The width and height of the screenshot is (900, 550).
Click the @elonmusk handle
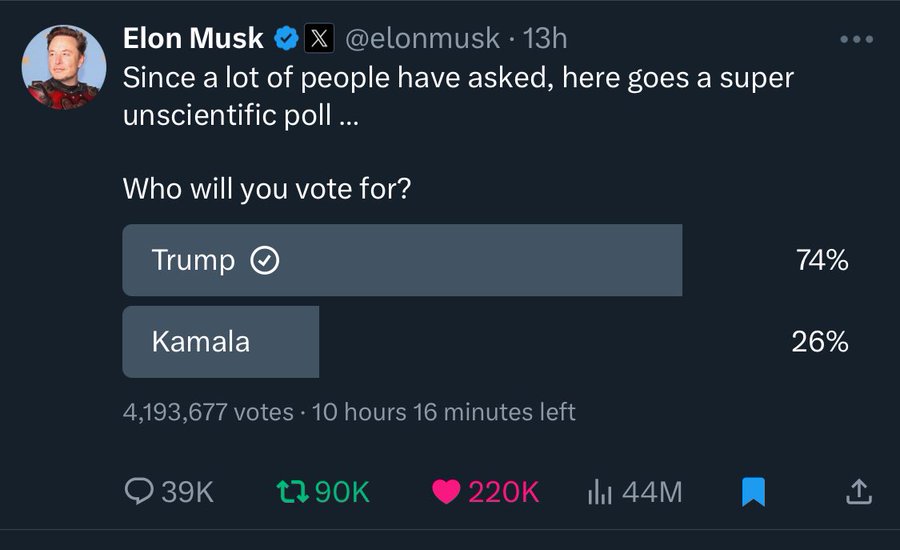(x=422, y=39)
